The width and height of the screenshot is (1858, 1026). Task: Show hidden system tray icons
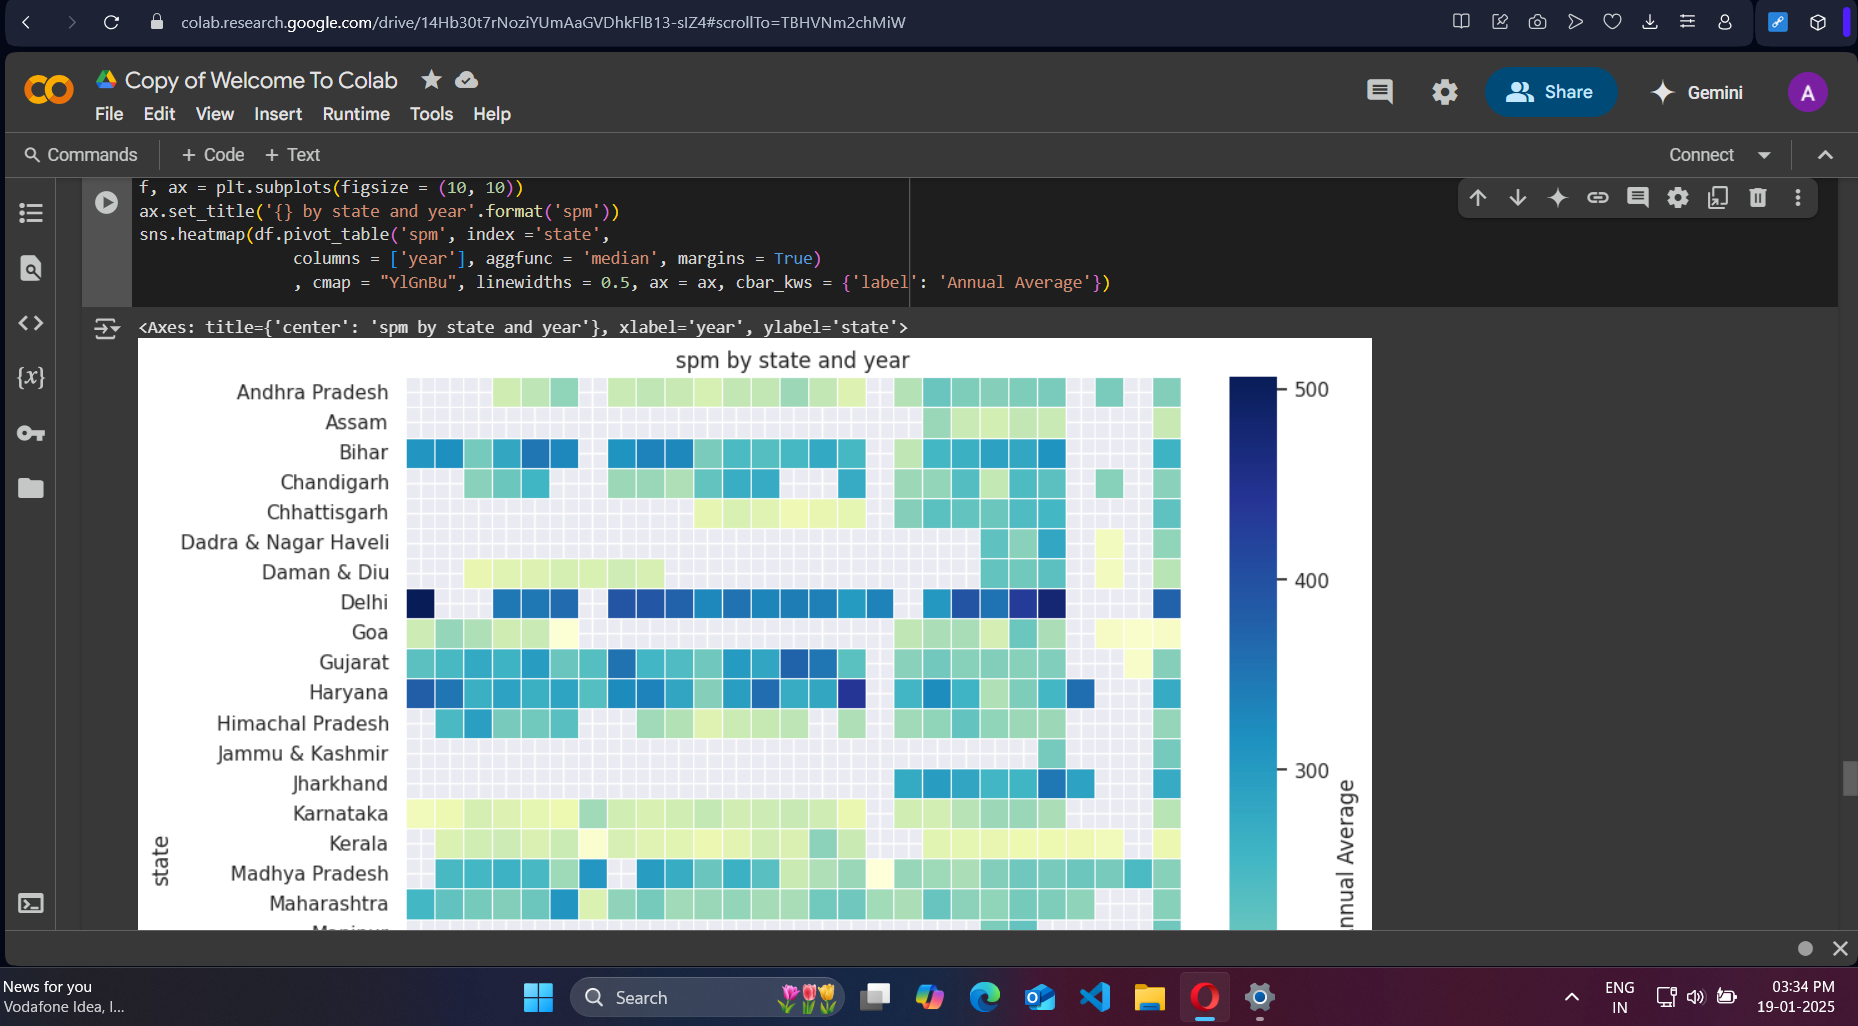(x=1572, y=997)
